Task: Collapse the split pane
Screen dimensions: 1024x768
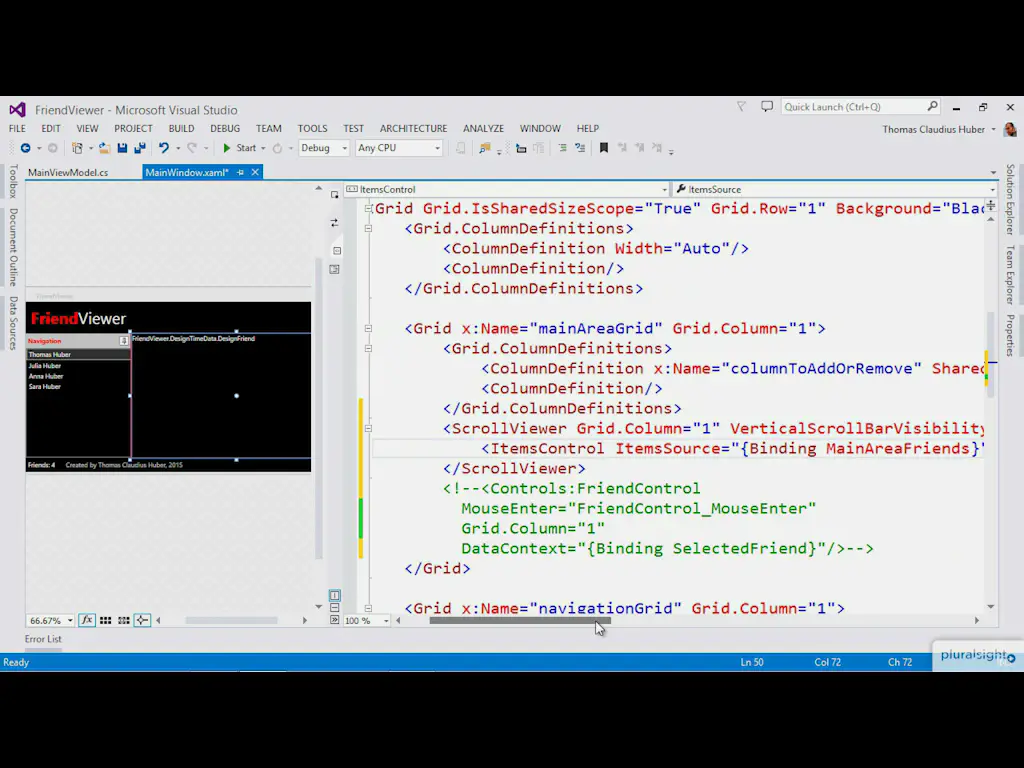Action: 334,620
